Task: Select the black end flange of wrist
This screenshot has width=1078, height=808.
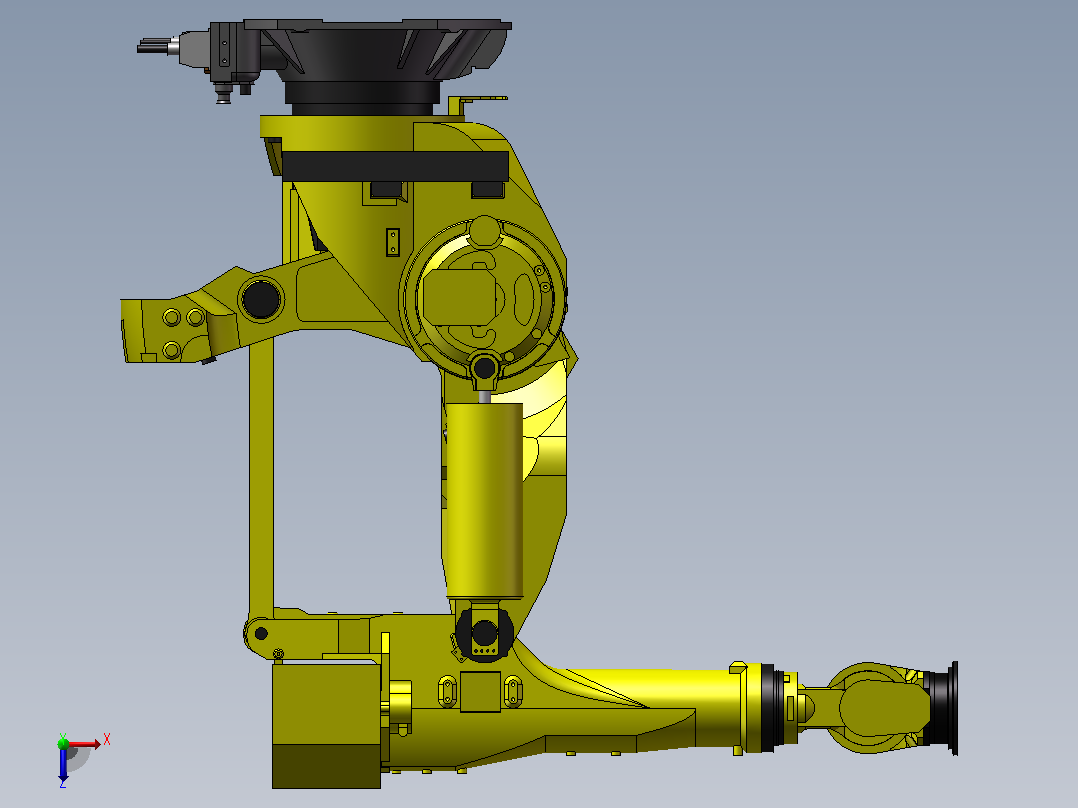Action: [942, 708]
